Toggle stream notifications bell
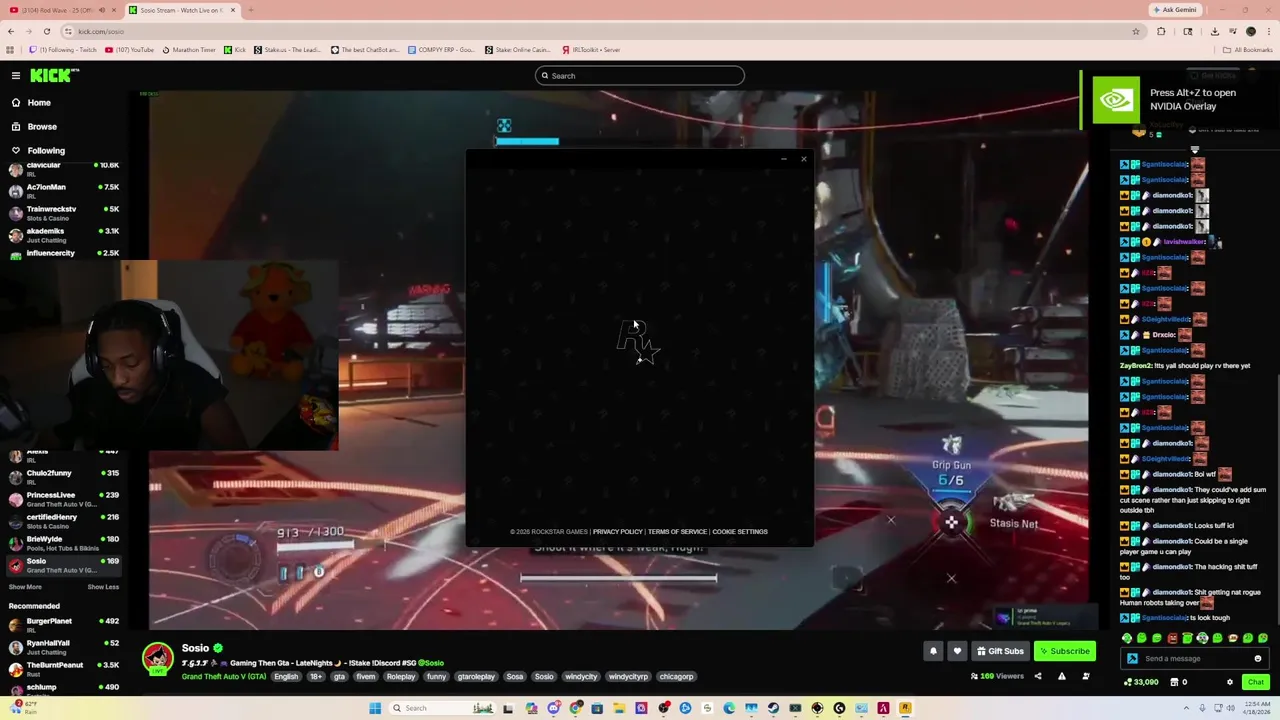Screen dimensions: 1280x720 933,651
